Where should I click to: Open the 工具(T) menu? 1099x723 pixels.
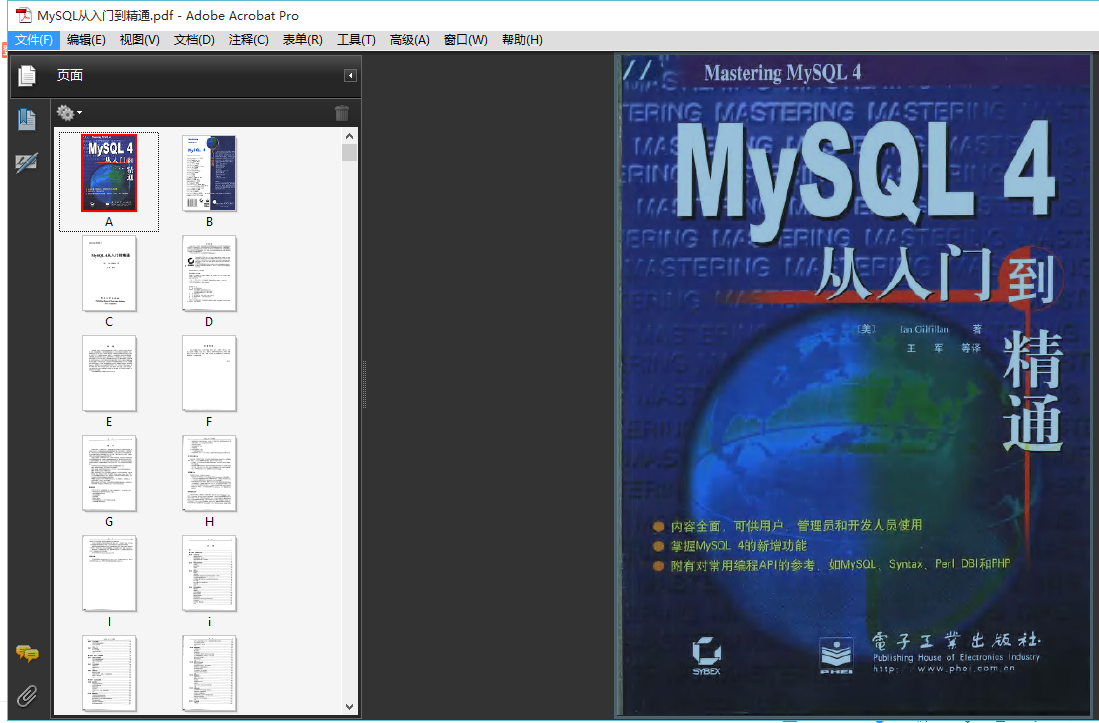point(356,40)
